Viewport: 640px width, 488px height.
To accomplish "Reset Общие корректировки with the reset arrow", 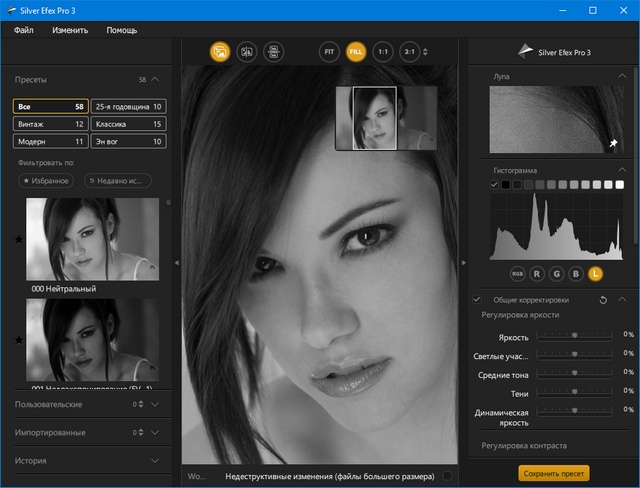I will point(603,299).
